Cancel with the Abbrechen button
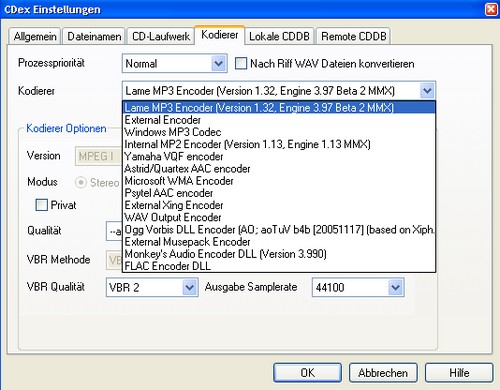 click(x=383, y=372)
